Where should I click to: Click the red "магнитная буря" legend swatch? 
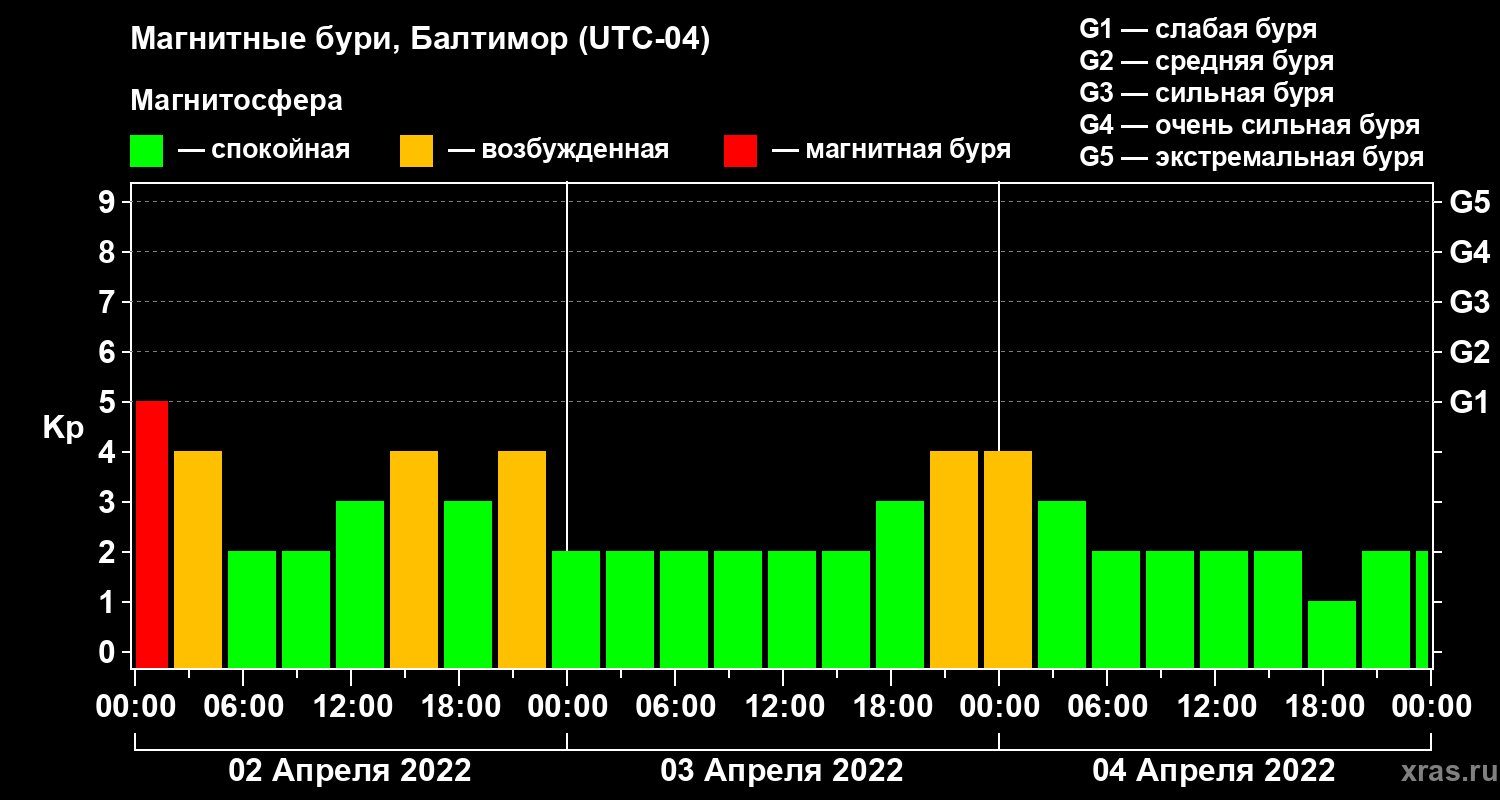point(740,151)
